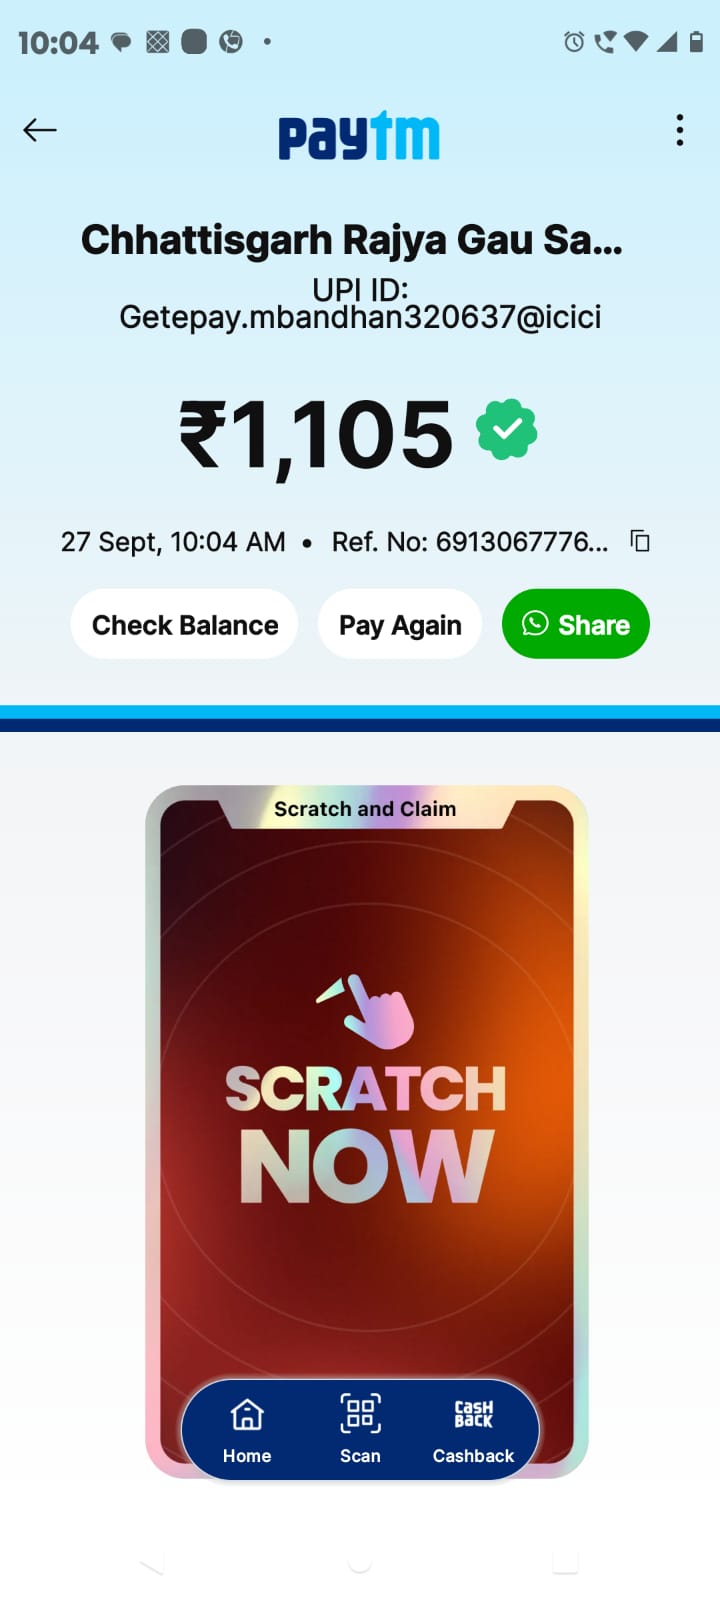Tap the ₹1,105 amount

click(x=316, y=434)
